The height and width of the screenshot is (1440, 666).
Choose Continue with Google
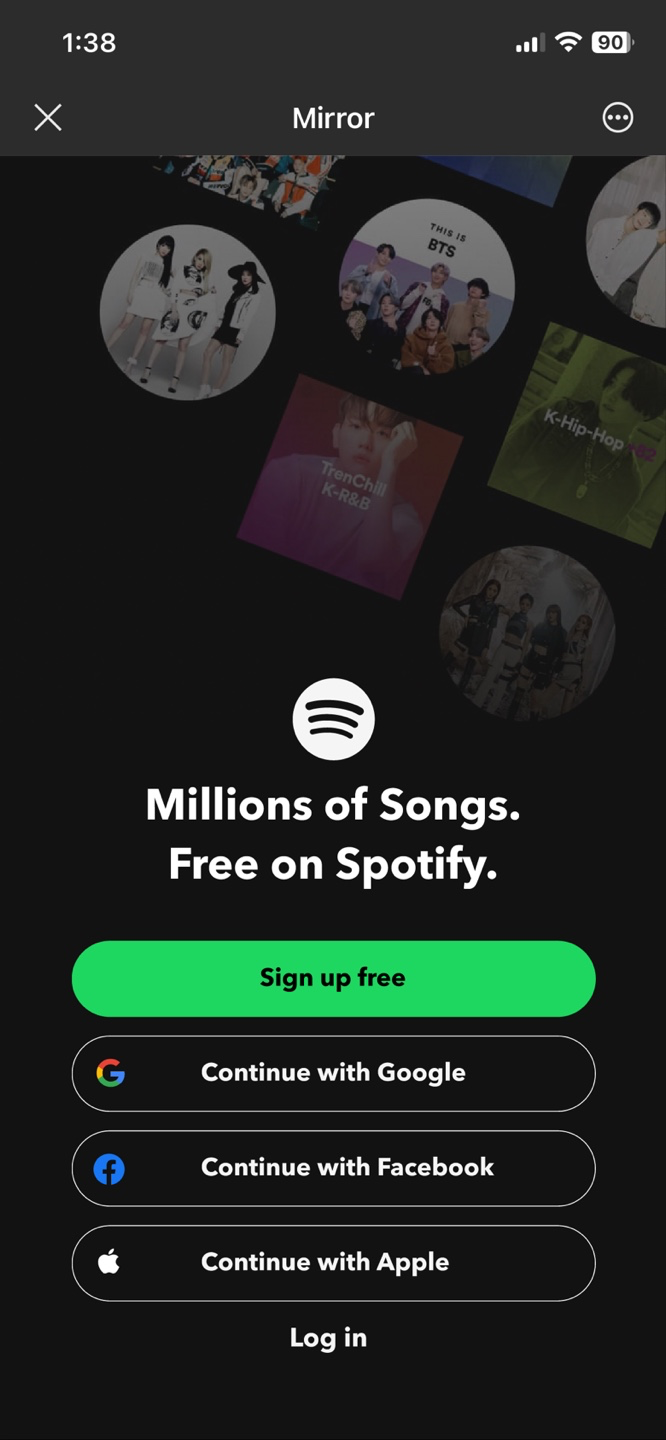(x=333, y=1073)
